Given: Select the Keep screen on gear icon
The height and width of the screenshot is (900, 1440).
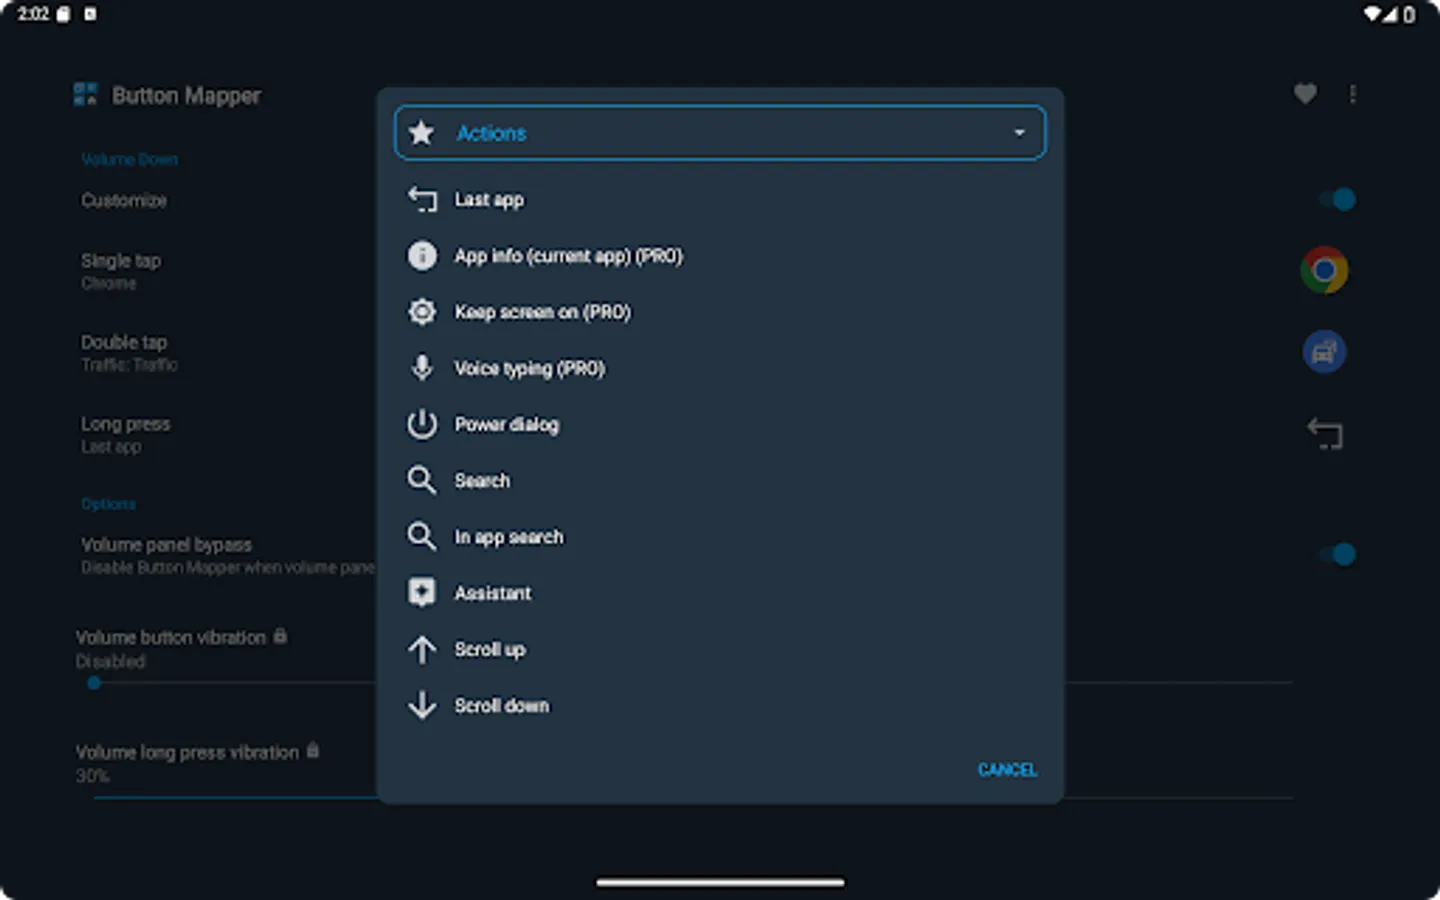Looking at the screenshot, I should click(422, 311).
